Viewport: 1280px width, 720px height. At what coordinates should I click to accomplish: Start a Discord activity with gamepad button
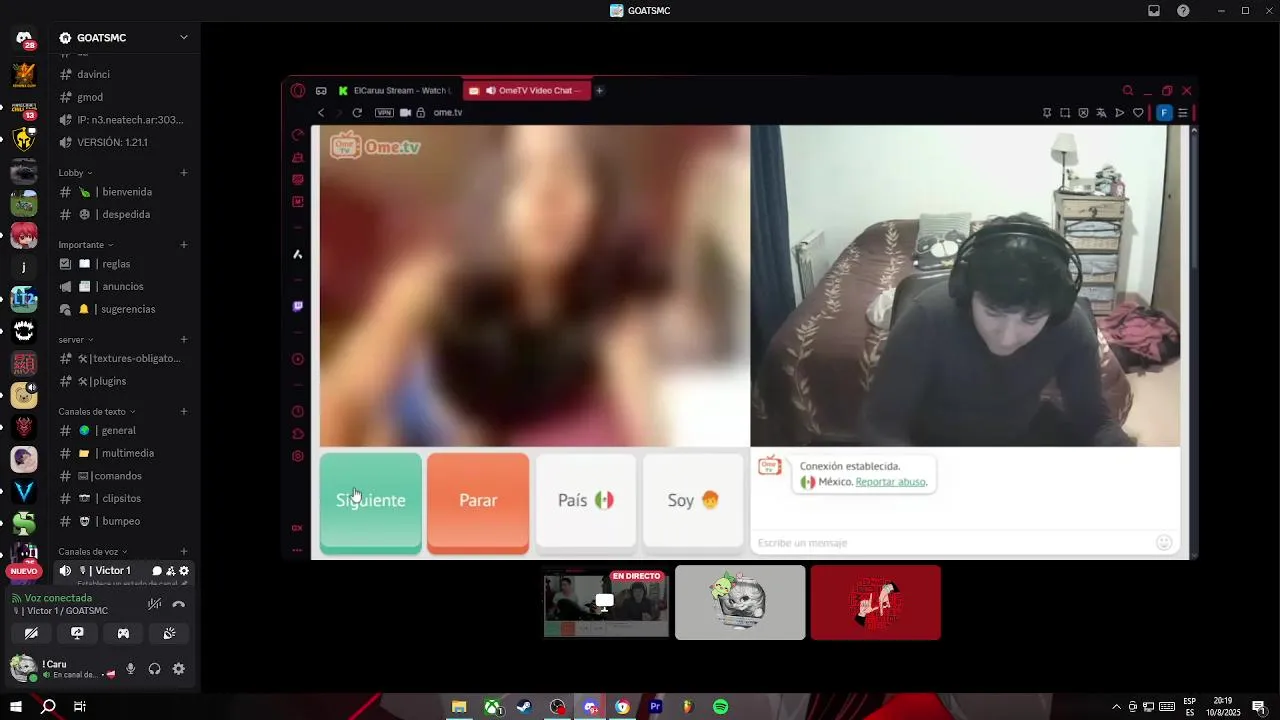click(x=123, y=633)
